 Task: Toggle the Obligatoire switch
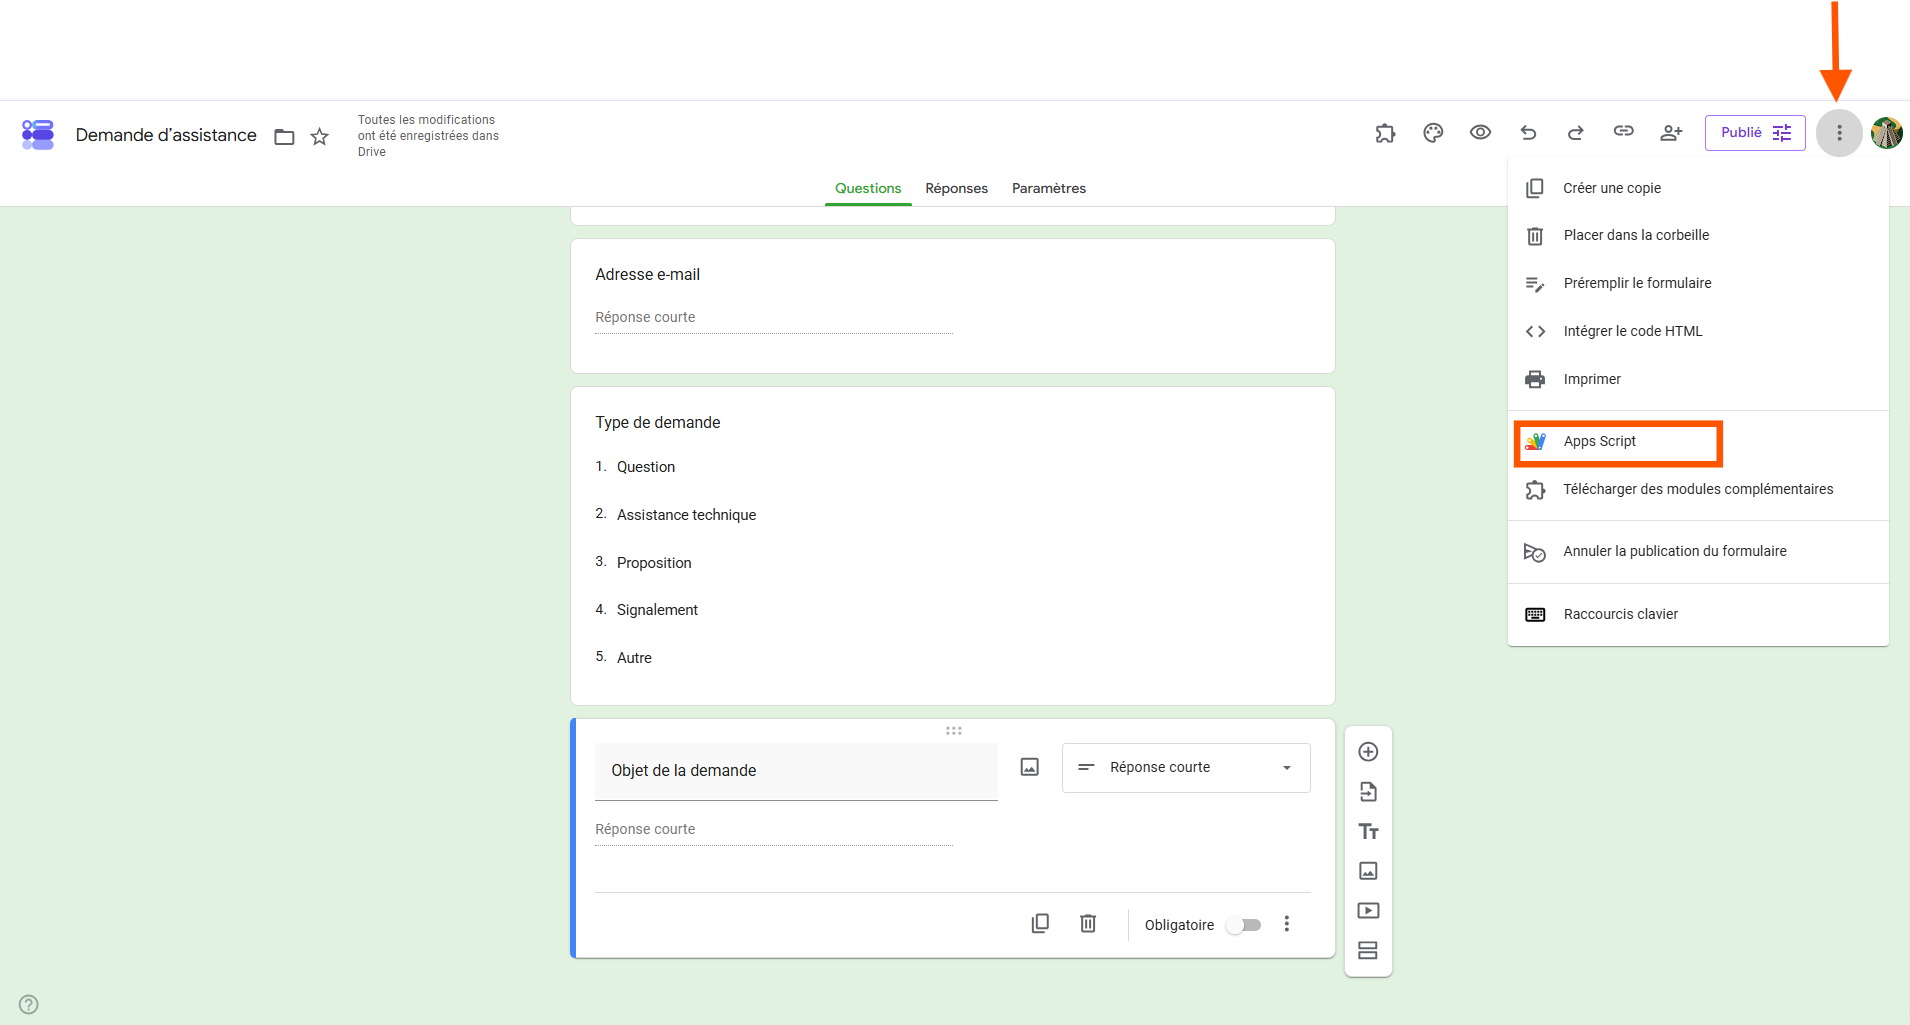1244,925
